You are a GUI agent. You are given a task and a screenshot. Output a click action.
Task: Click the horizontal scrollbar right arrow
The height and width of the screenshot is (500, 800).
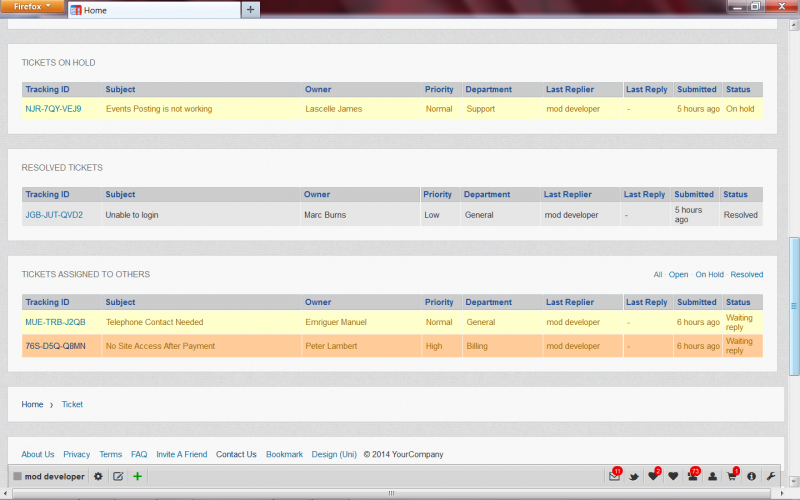coord(780,494)
